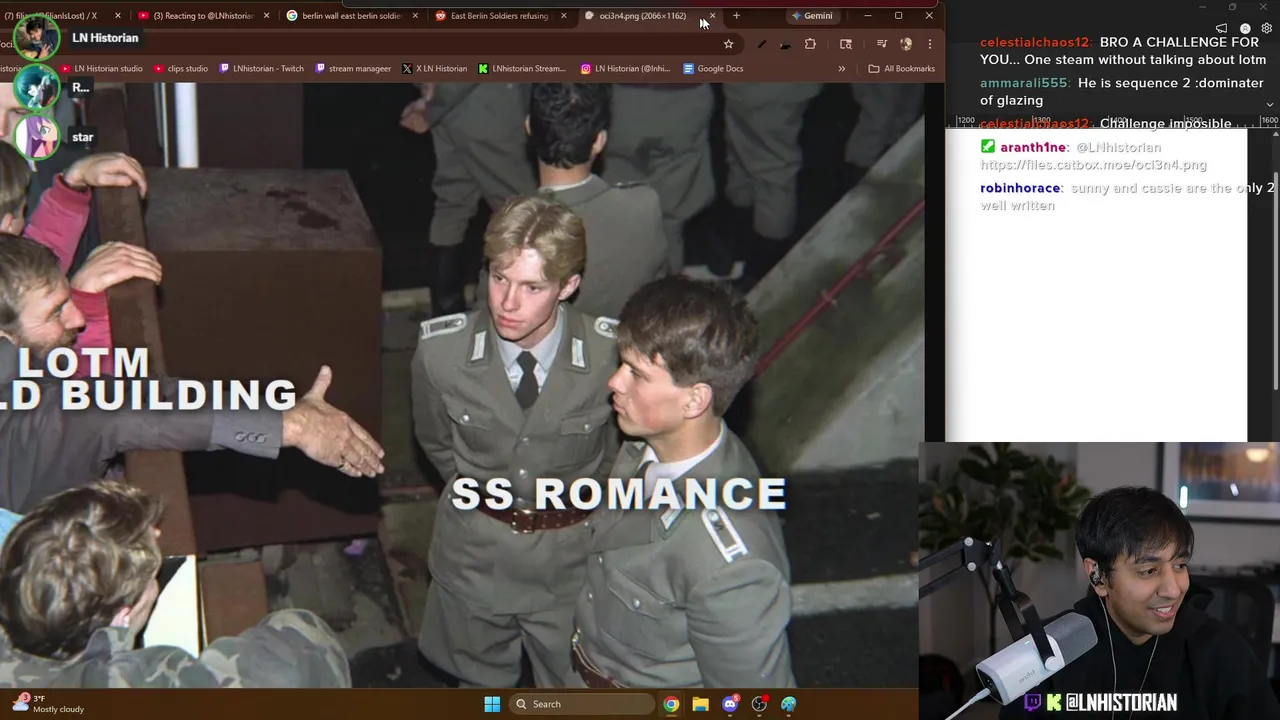Viewport: 1280px width, 720px height.
Task: Click the displayed soldiers image
Action: [460, 385]
